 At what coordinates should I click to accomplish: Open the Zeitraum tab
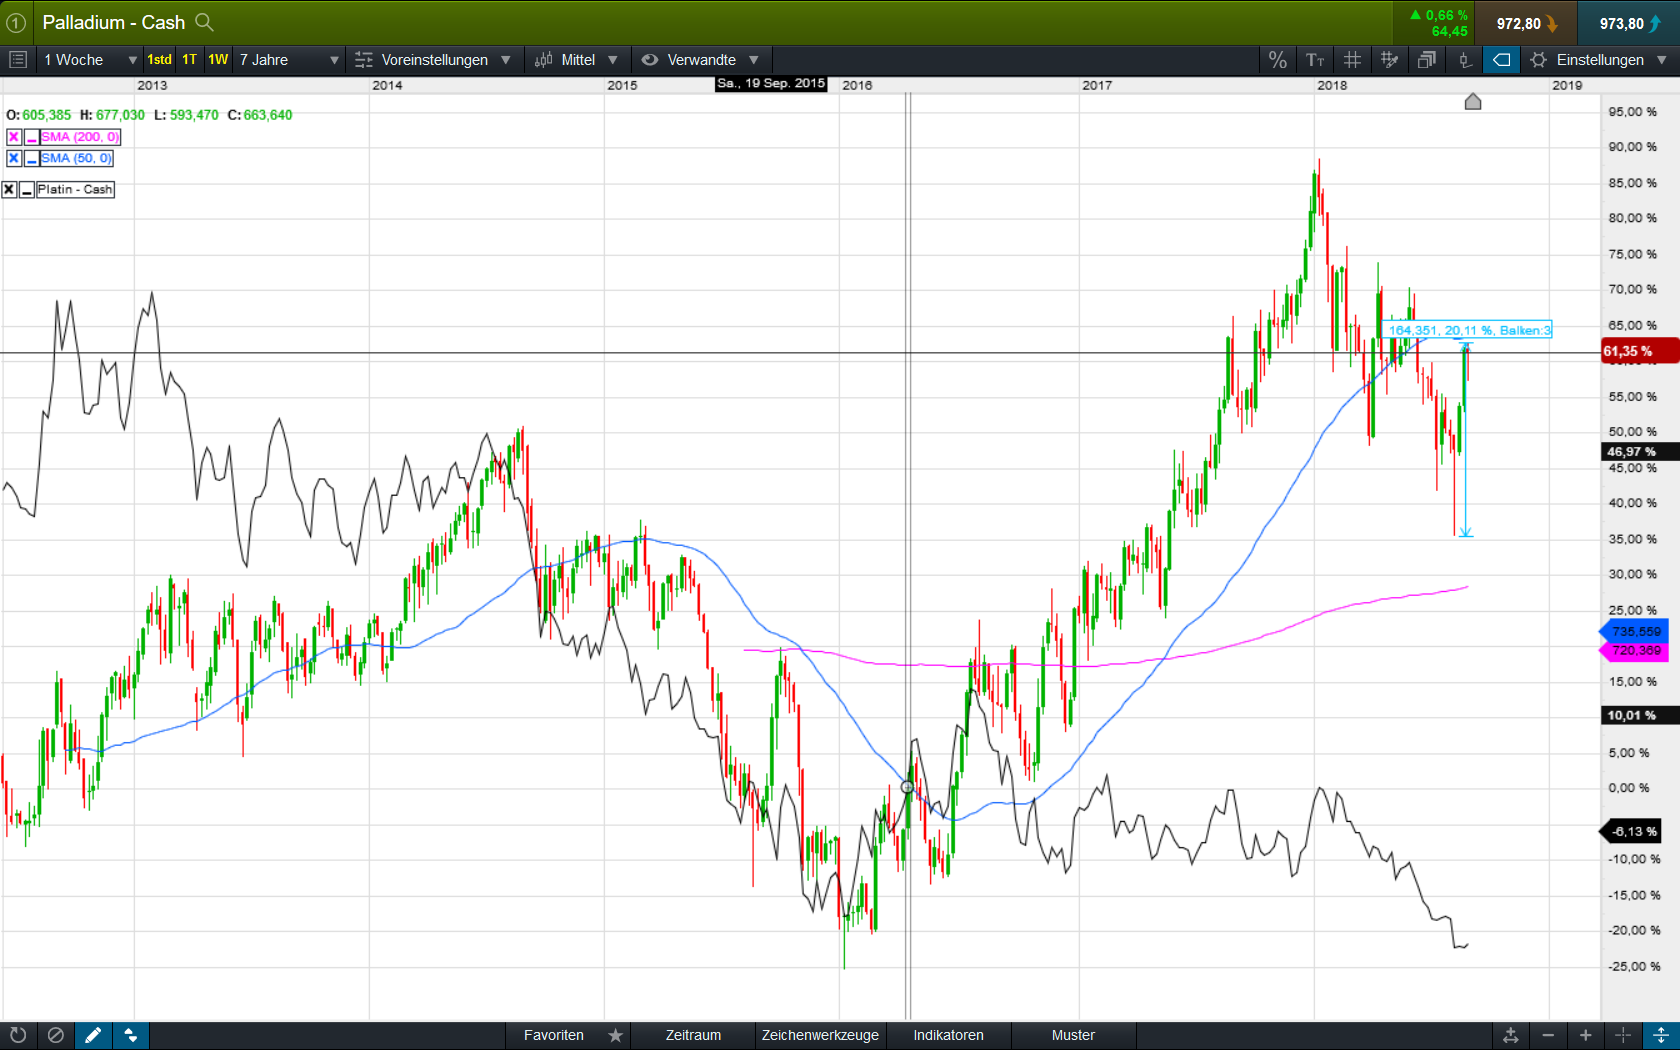(693, 1035)
